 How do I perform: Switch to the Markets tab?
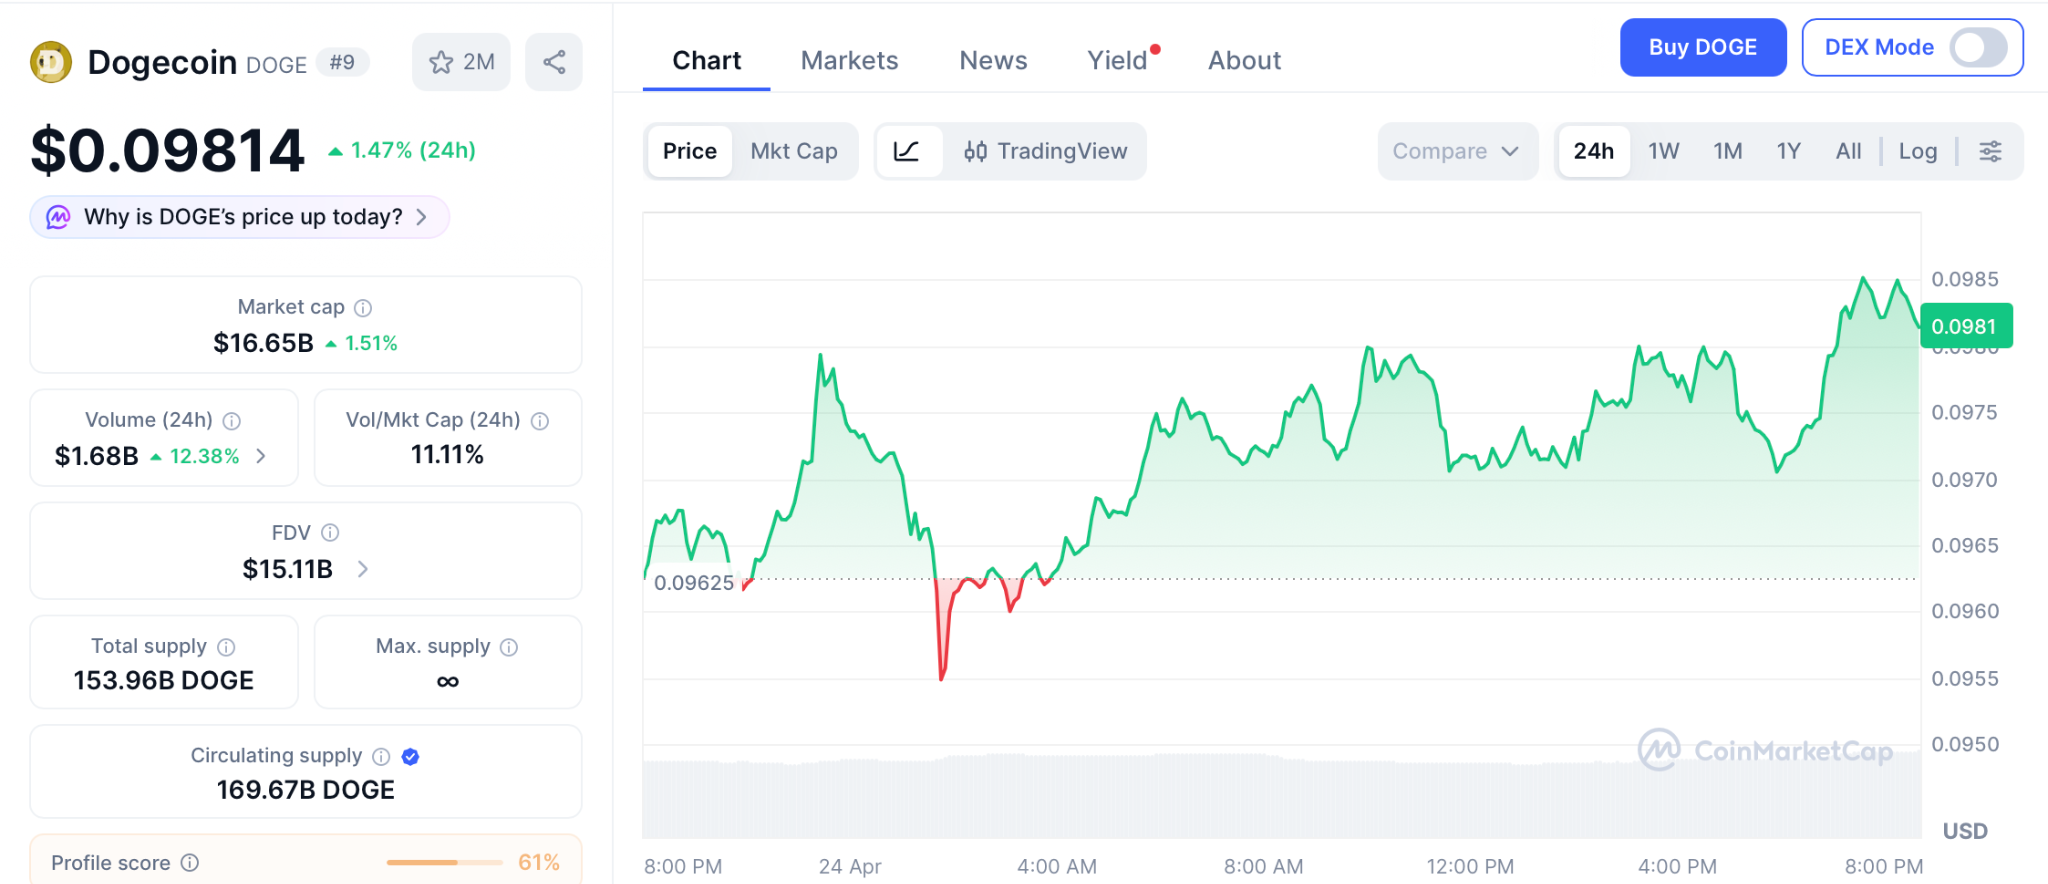849,61
